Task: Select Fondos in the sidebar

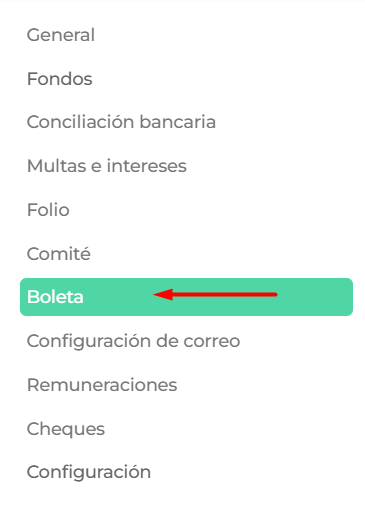Action: pyautogui.click(x=60, y=79)
